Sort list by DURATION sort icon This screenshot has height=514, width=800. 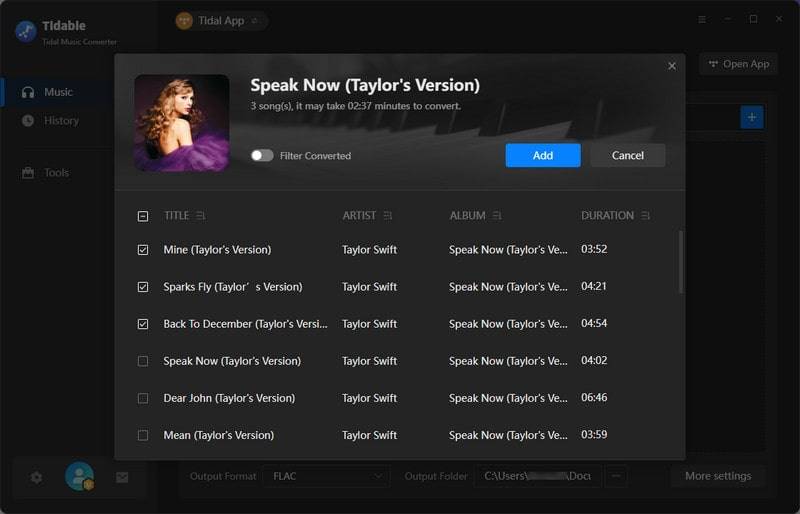(645, 216)
